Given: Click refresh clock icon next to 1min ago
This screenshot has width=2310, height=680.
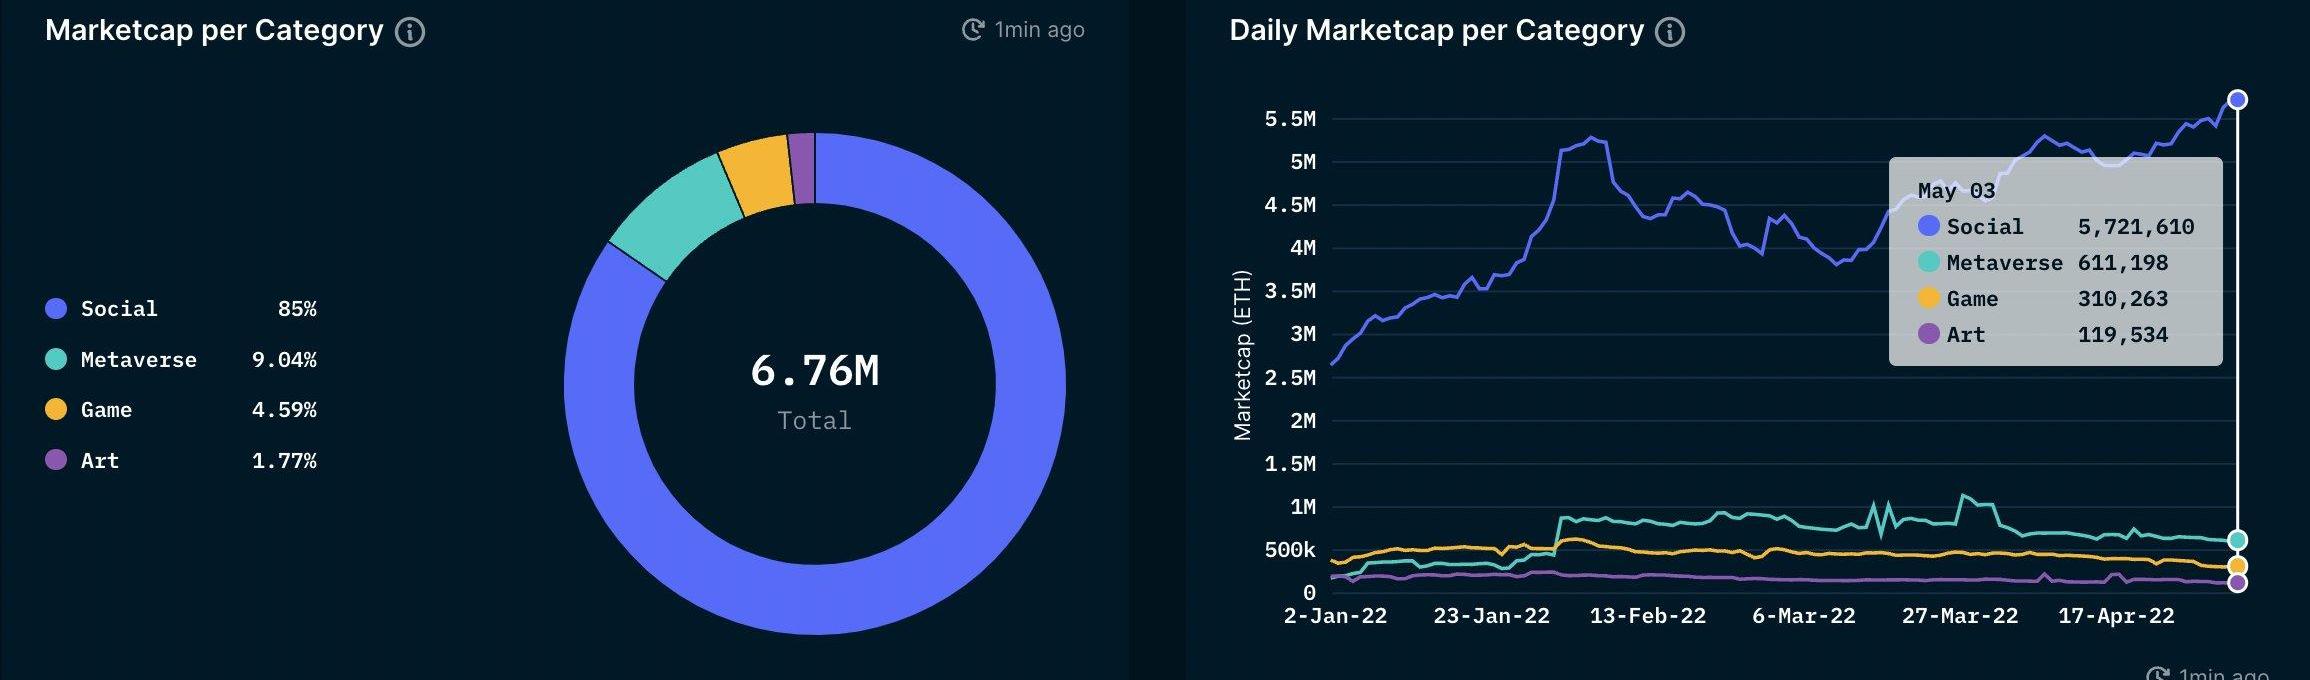Looking at the screenshot, I should (x=973, y=30).
